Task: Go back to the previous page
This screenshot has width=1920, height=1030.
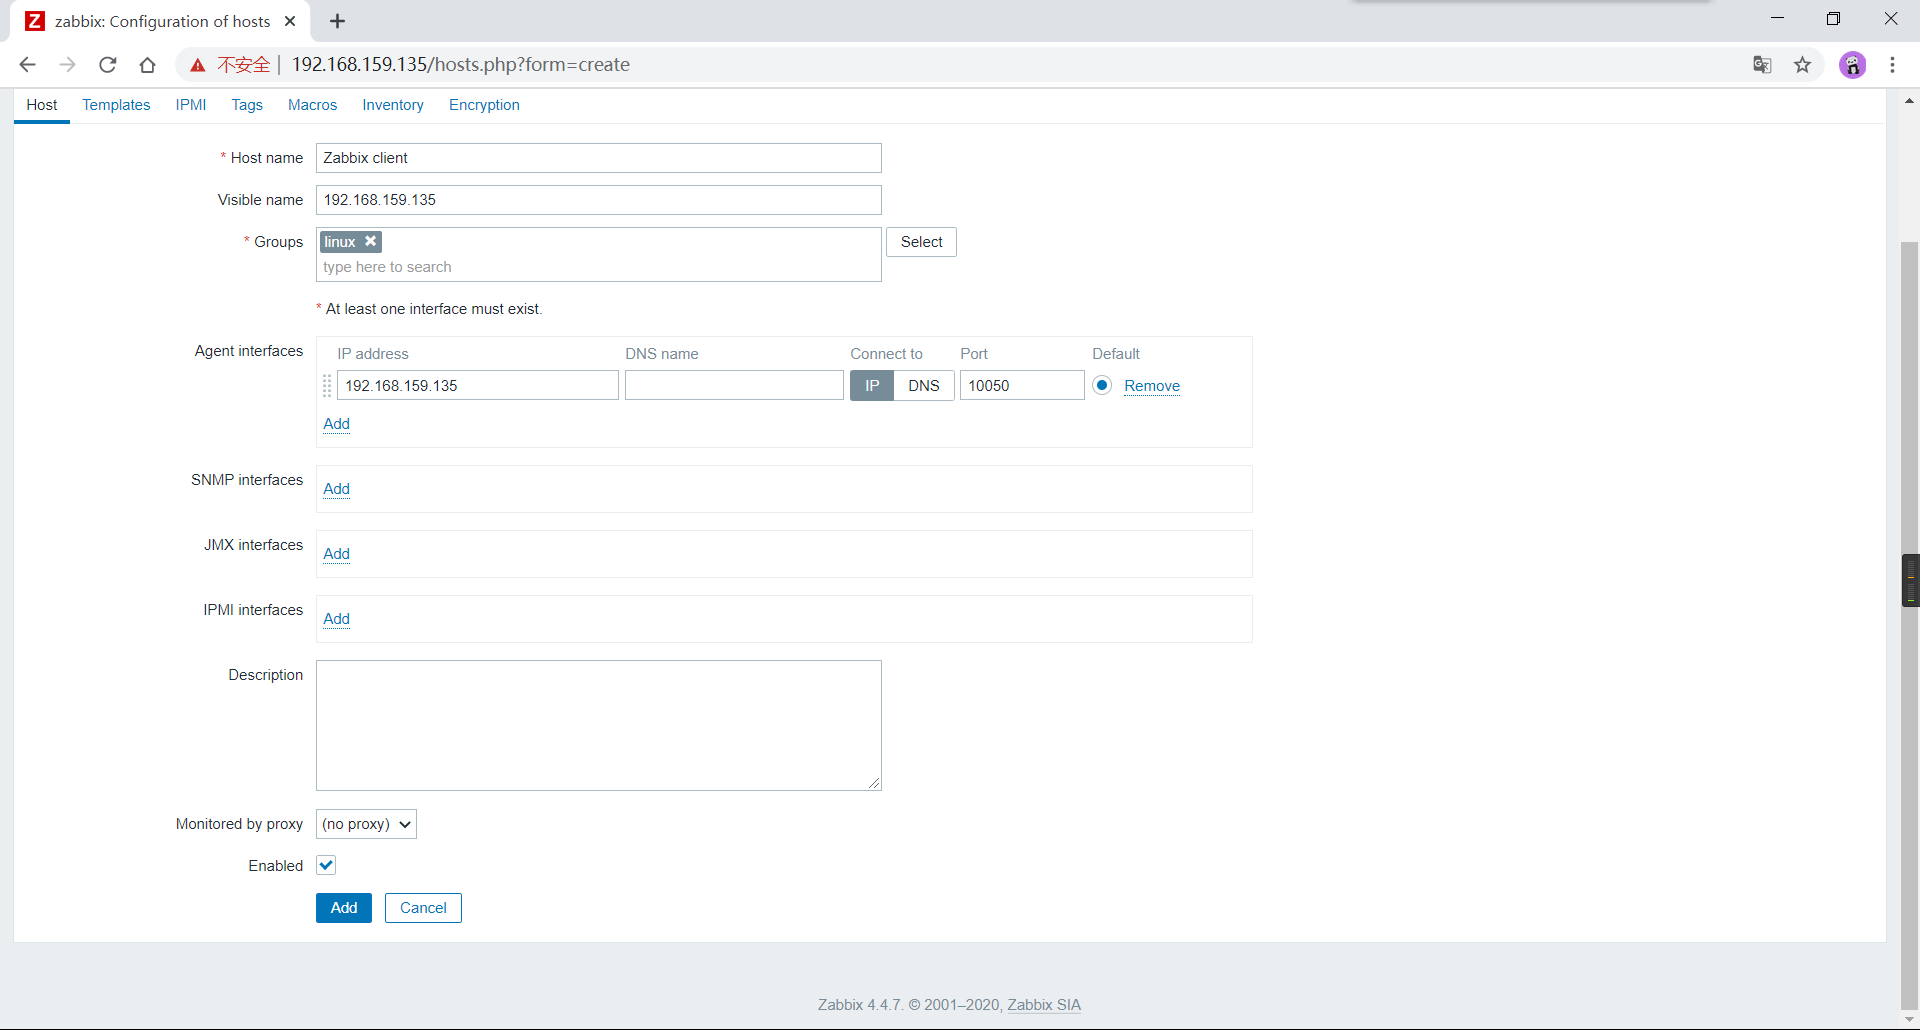Action: tap(27, 65)
